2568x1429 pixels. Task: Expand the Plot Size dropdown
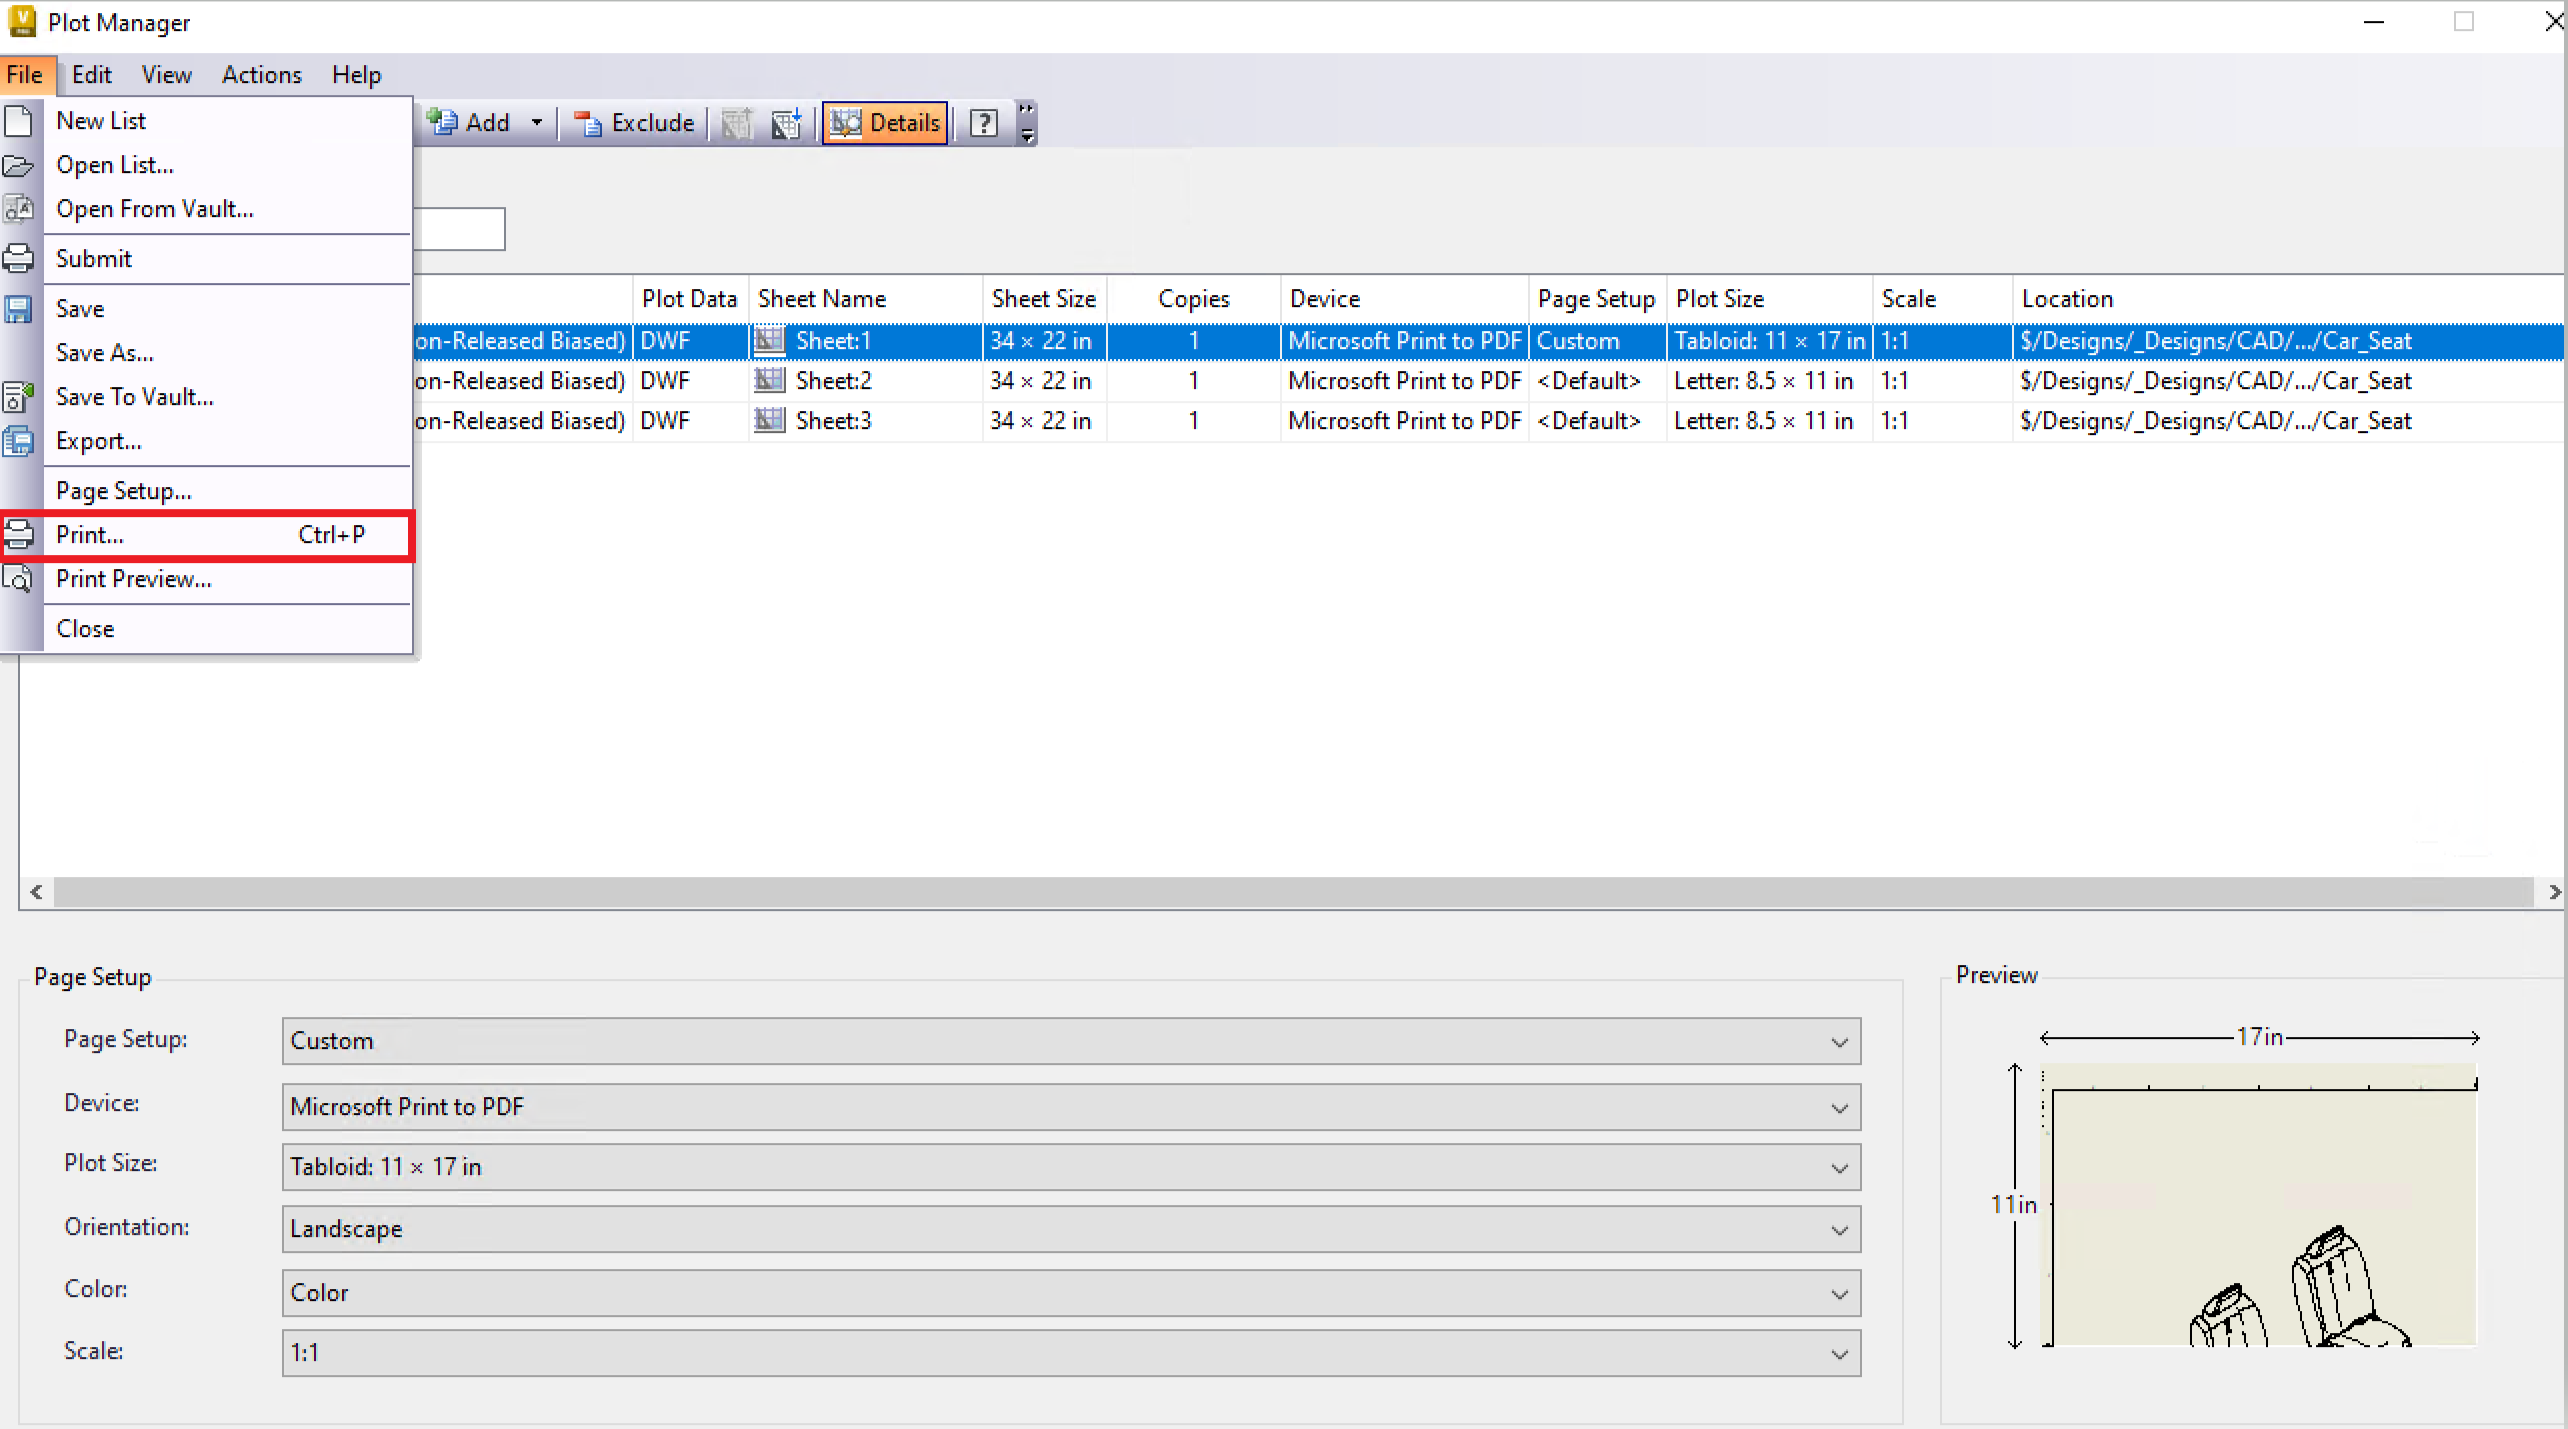pyautogui.click(x=1839, y=1168)
